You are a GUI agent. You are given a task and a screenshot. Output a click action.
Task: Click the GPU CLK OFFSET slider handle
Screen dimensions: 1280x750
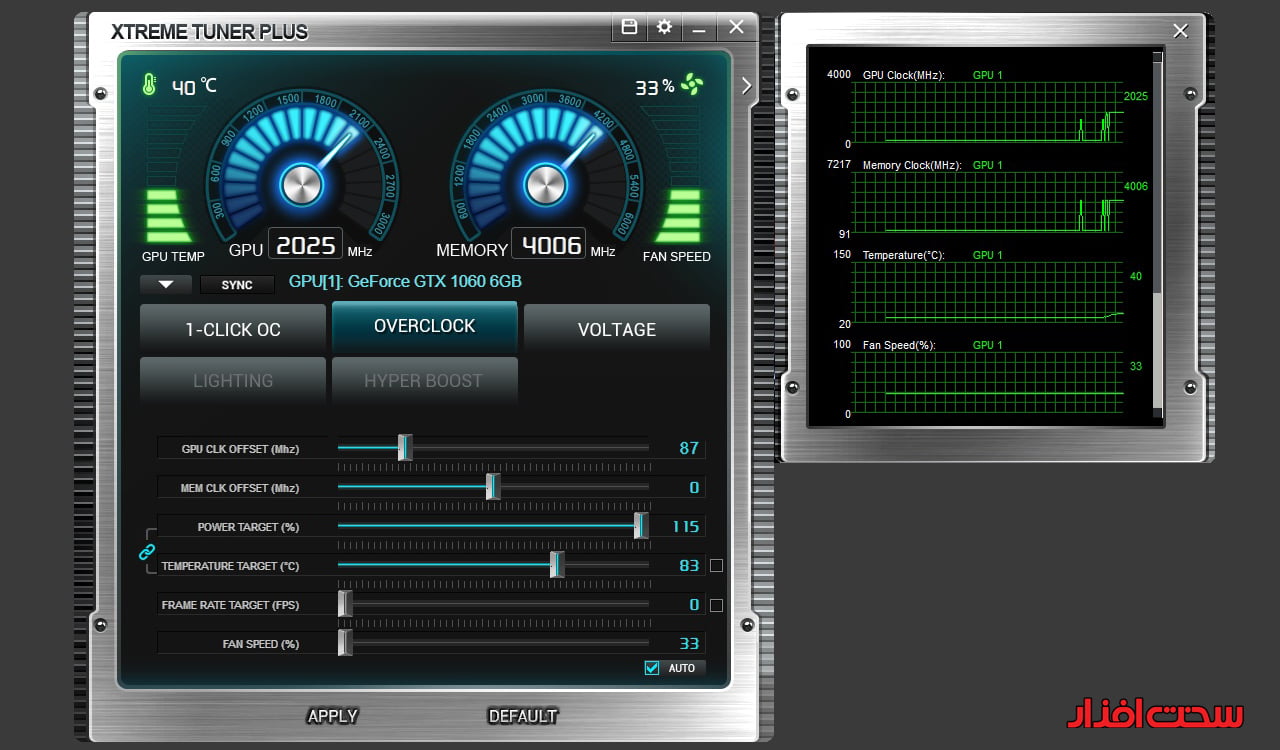click(x=405, y=448)
